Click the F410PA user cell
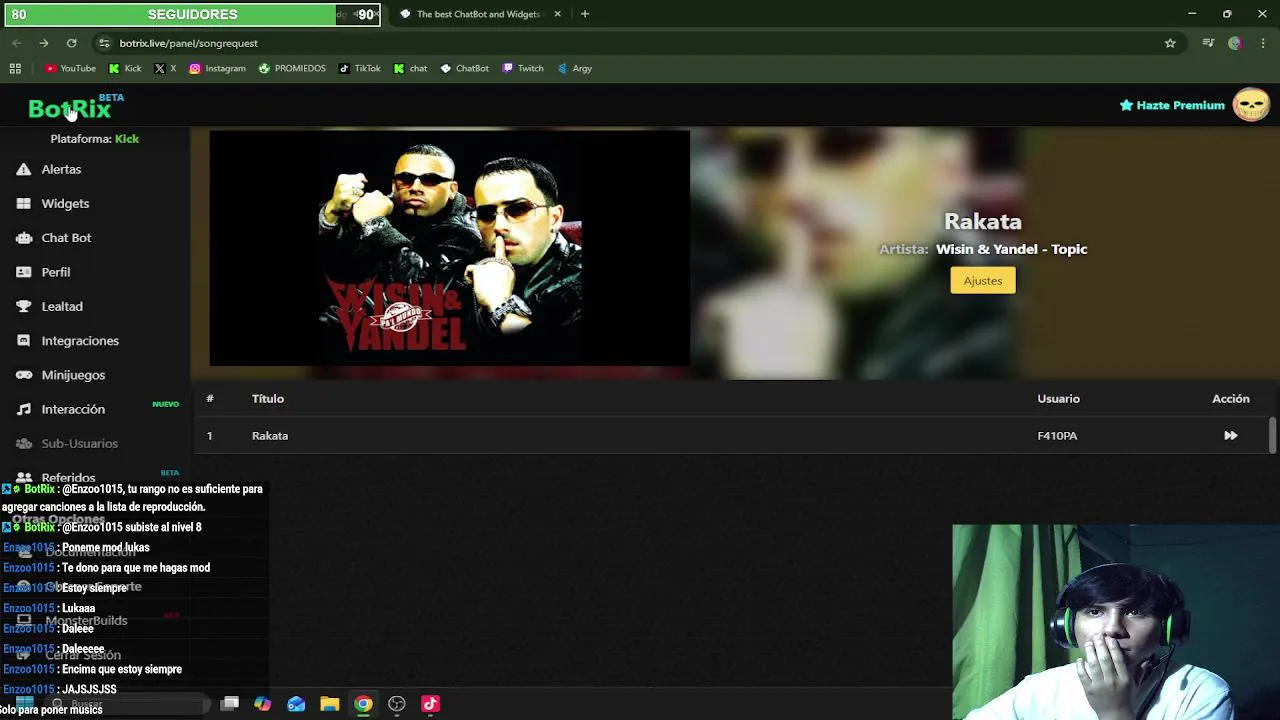Viewport: 1280px width, 720px height. pyautogui.click(x=1057, y=436)
